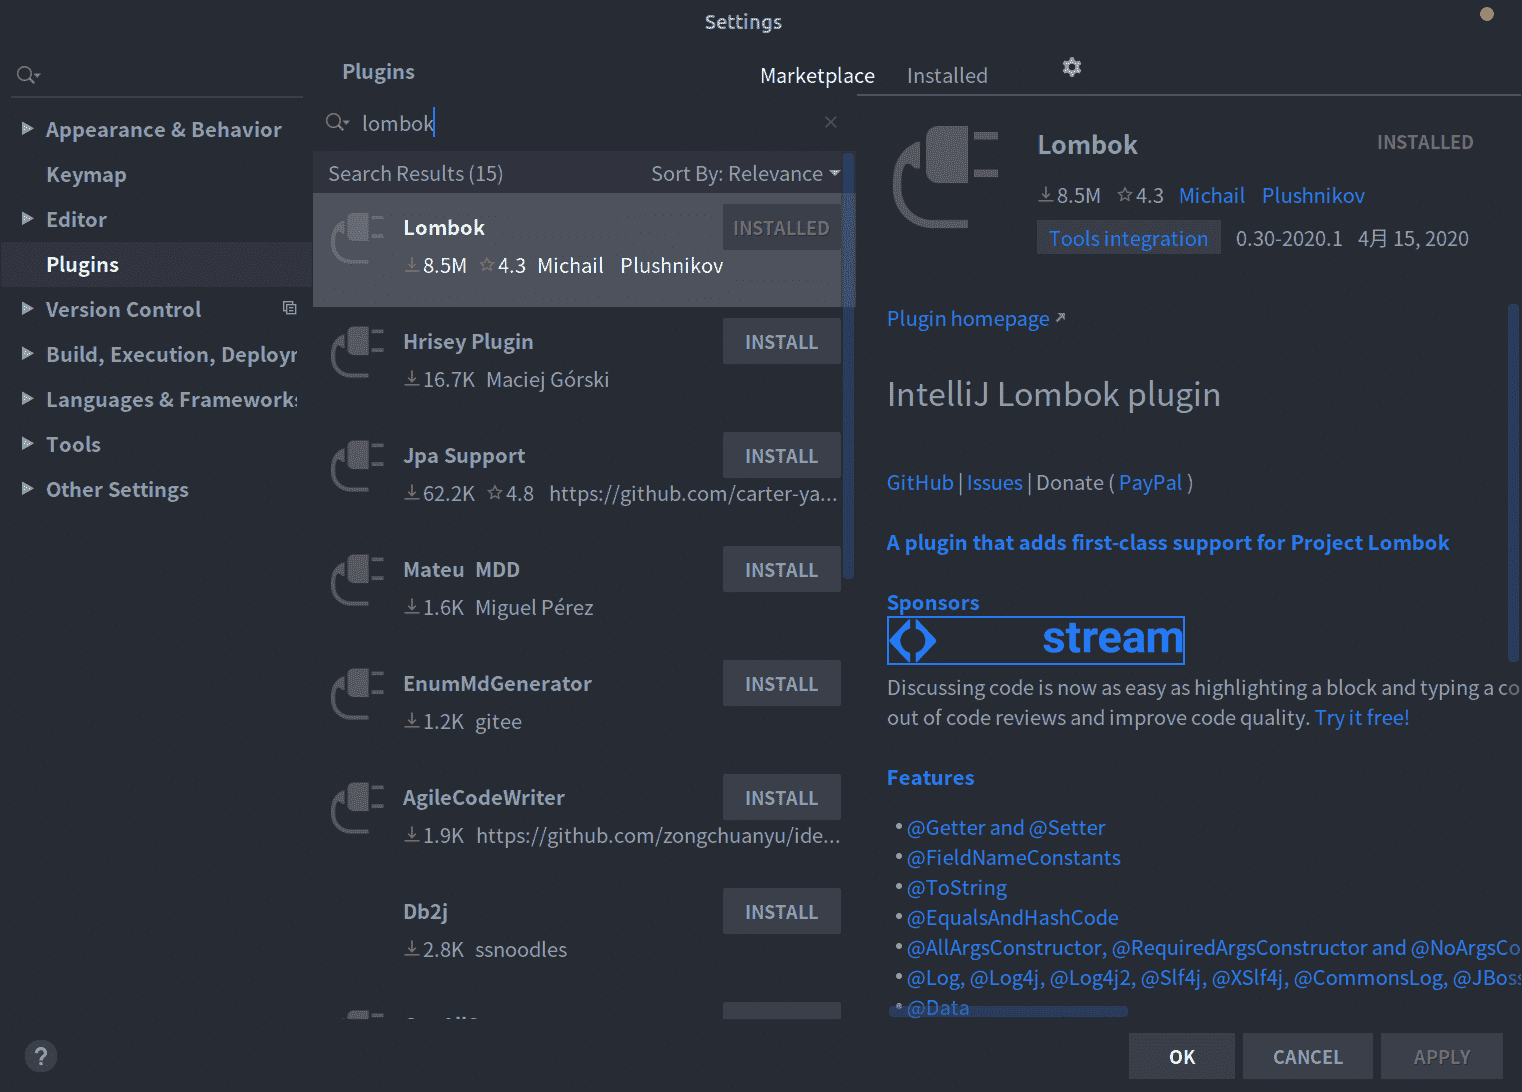Open the plugins gear settings menu
Screen dimensions: 1522x1092
pyautogui.click(x=1071, y=67)
